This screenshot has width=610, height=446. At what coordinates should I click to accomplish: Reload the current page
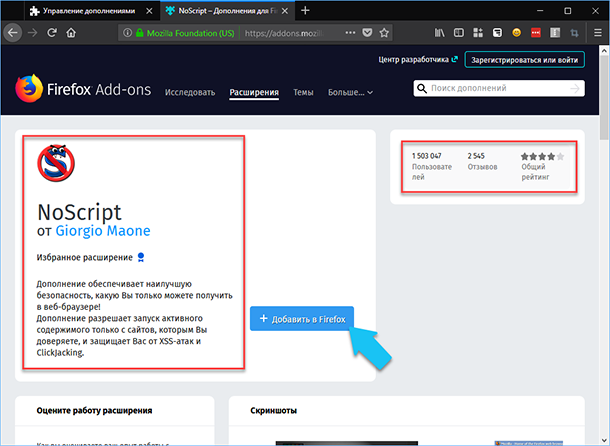52,33
